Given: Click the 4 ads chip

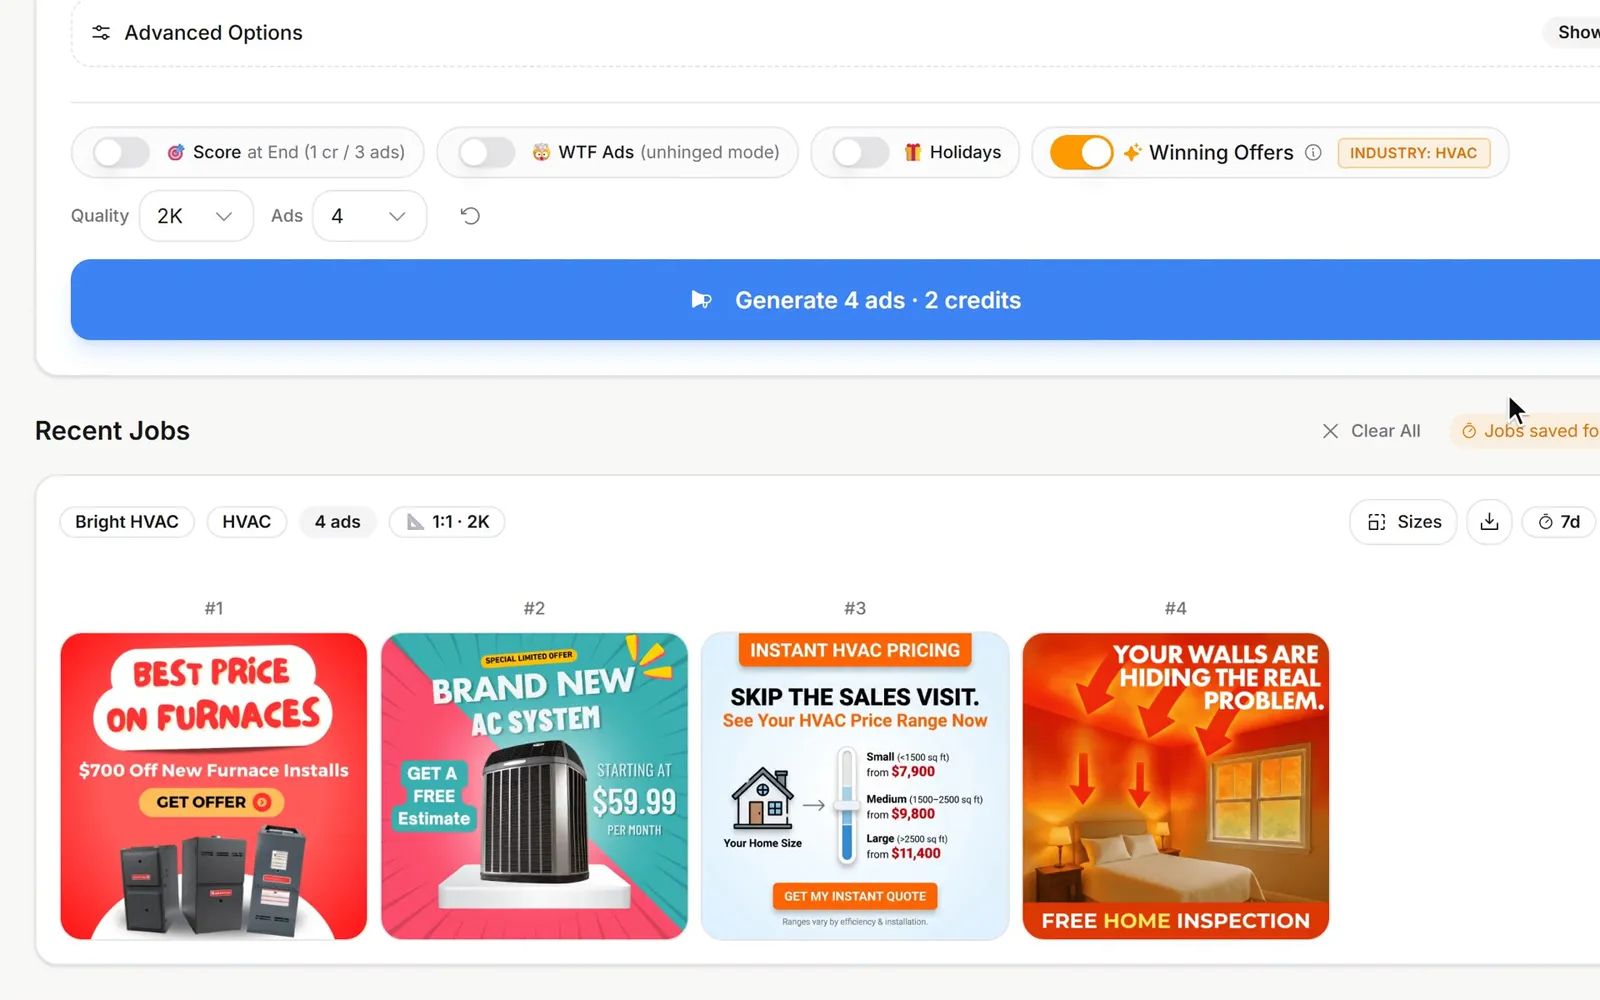Looking at the screenshot, I should [x=338, y=522].
